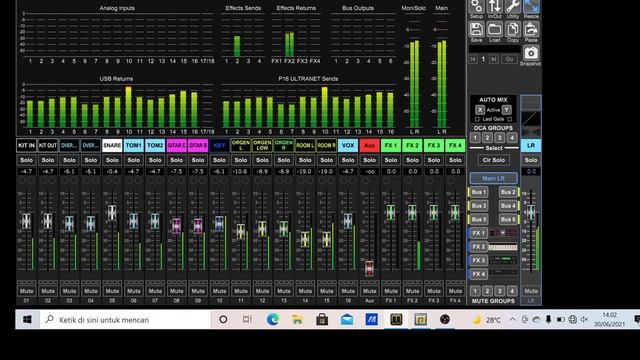The width and height of the screenshot is (640, 360).
Task: Select the Bus 2 sends layer
Action: pos(509,192)
